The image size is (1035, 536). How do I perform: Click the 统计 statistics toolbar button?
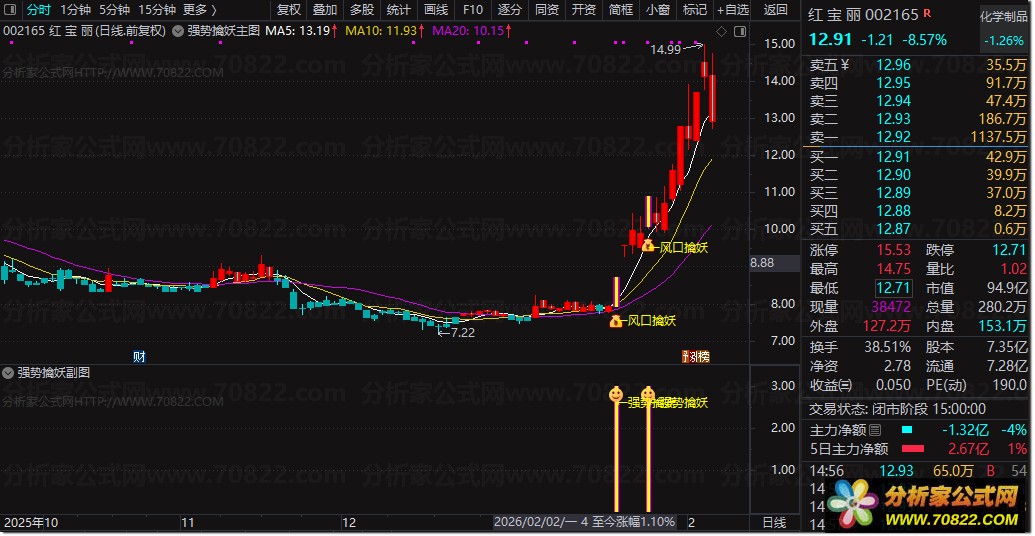pyautogui.click(x=399, y=10)
